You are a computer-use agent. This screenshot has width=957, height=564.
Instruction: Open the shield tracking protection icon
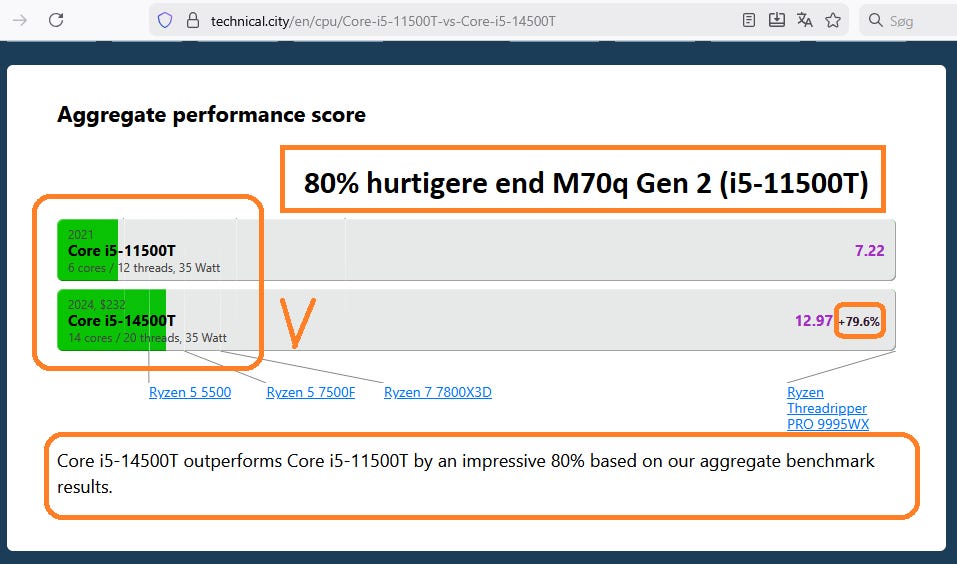[165, 20]
